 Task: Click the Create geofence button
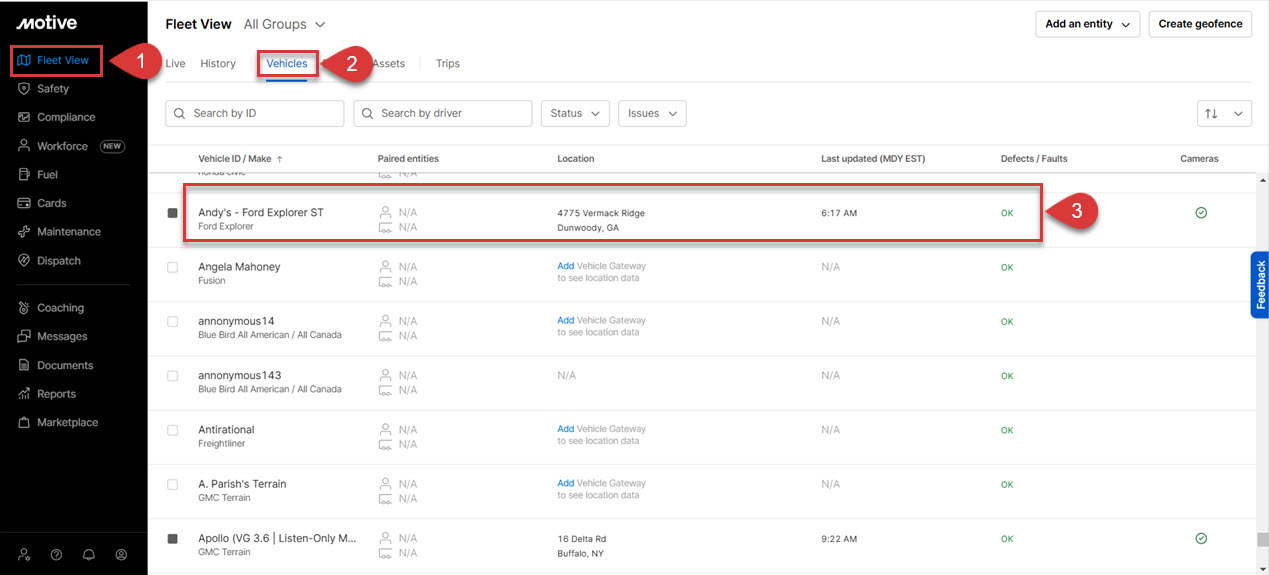pos(1200,24)
